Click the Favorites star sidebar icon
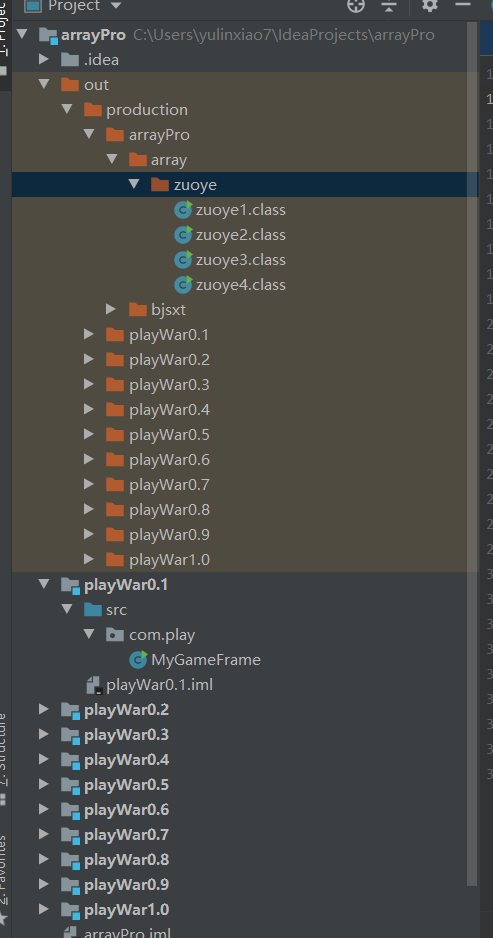 pos(4,919)
